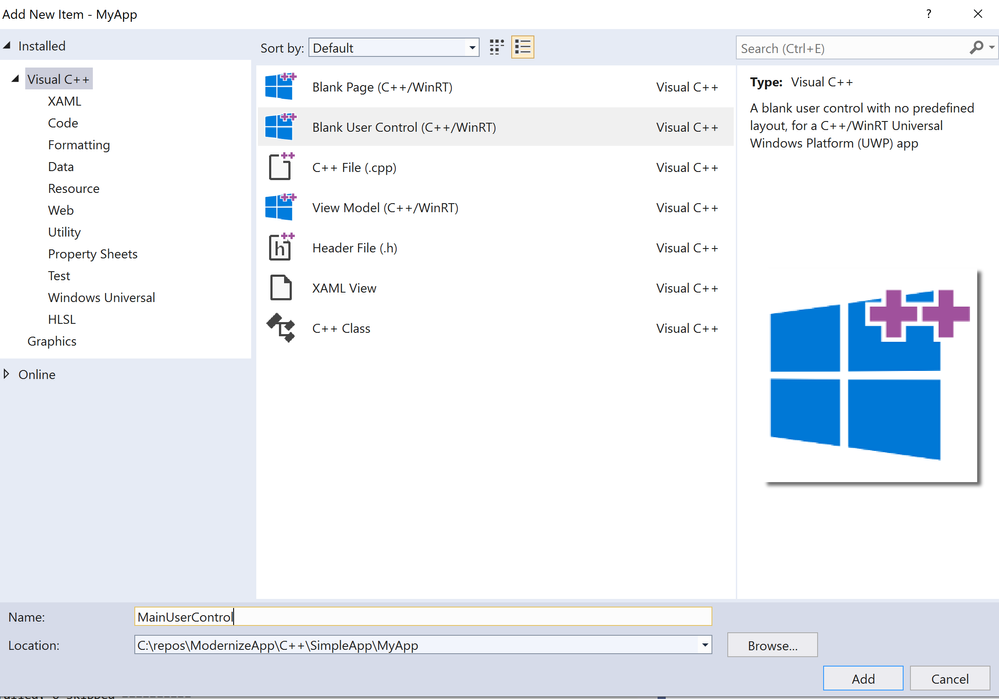Select the Resource category
Image resolution: width=999 pixels, height=699 pixels.
[74, 189]
